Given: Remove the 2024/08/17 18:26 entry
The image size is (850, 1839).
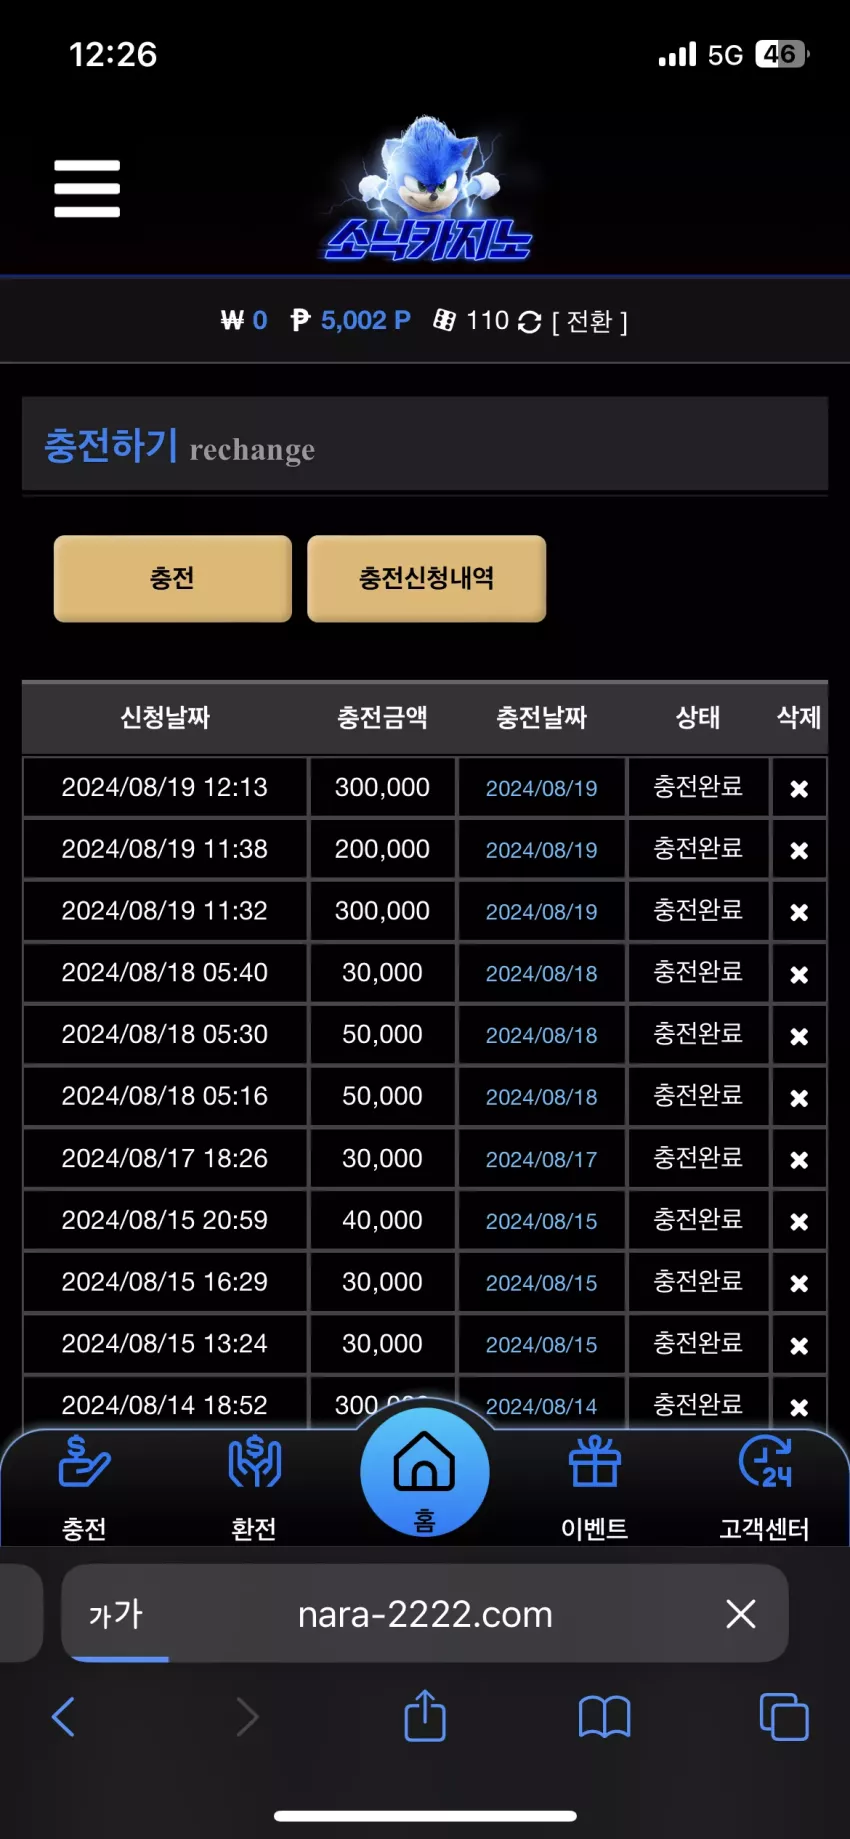Looking at the screenshot, I should coord(799,1160).
